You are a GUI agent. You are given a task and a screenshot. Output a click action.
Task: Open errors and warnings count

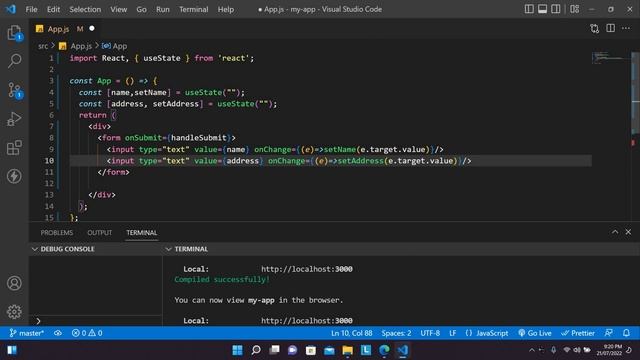click(x=87, y=333)
